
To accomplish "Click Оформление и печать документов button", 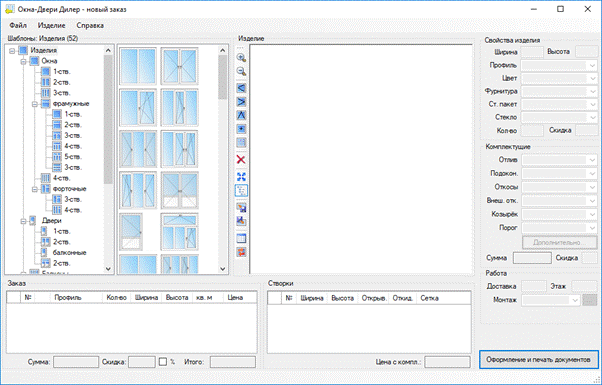I will (x=538, y=360).
